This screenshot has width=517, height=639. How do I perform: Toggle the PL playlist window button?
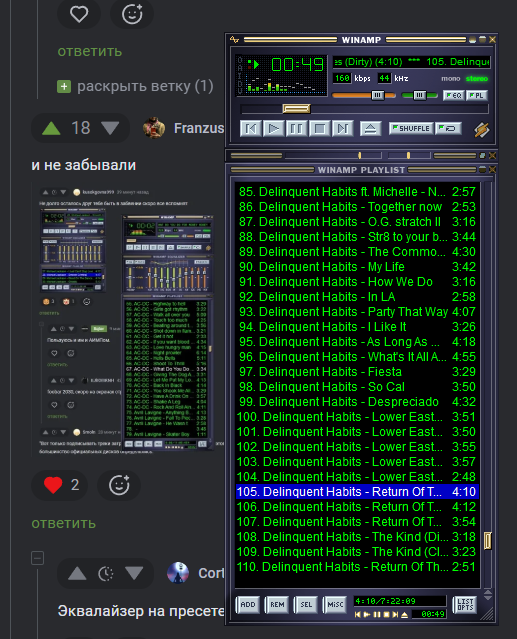[x=477, y=95]
